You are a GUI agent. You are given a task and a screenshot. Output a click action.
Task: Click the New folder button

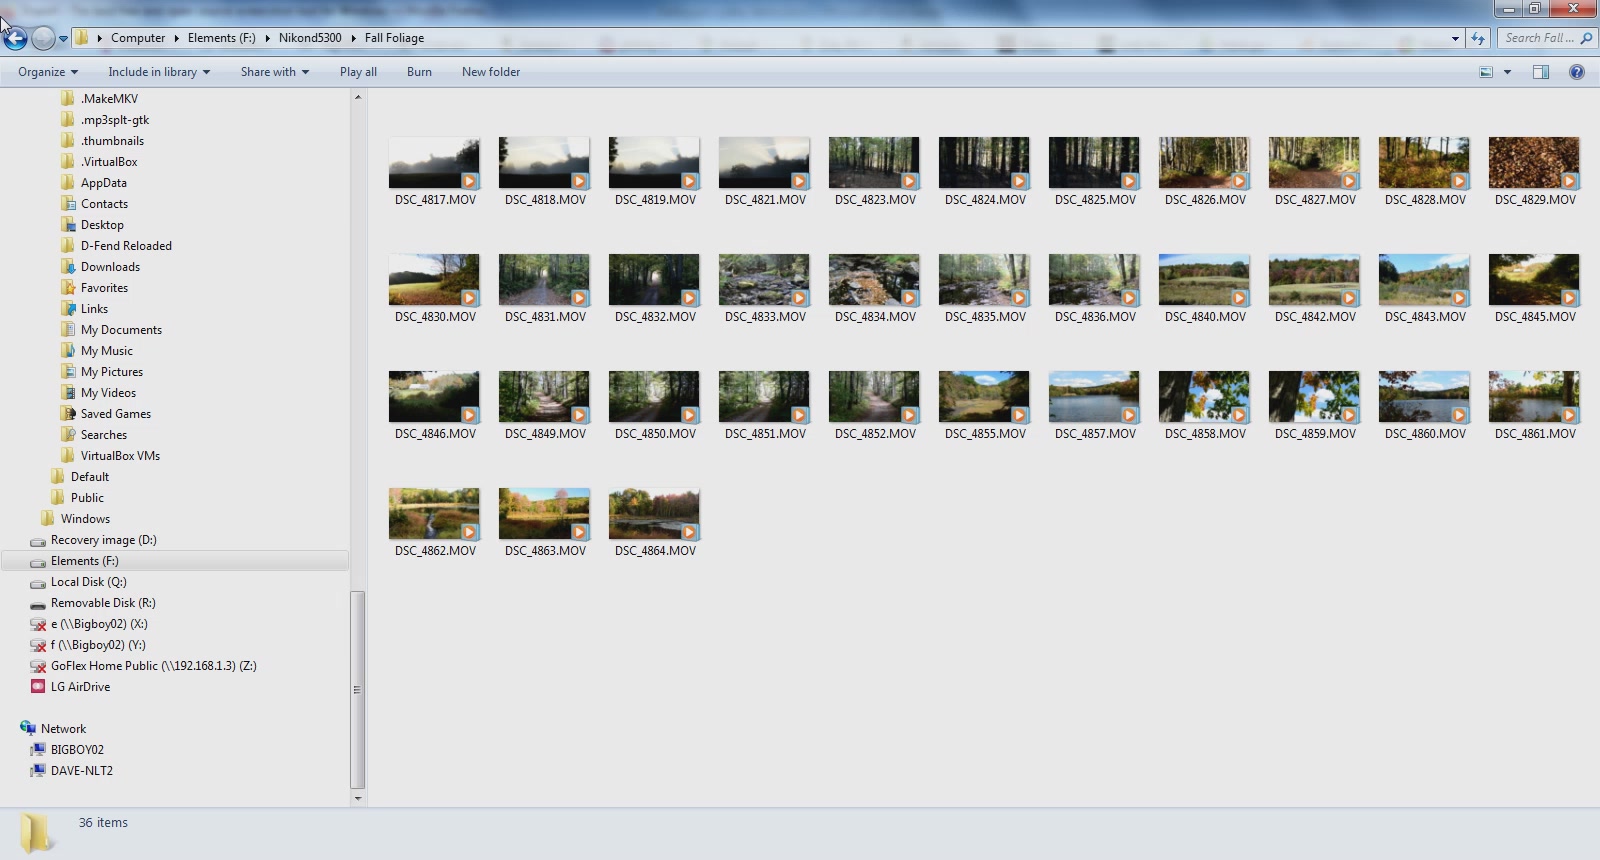[490, 72]
